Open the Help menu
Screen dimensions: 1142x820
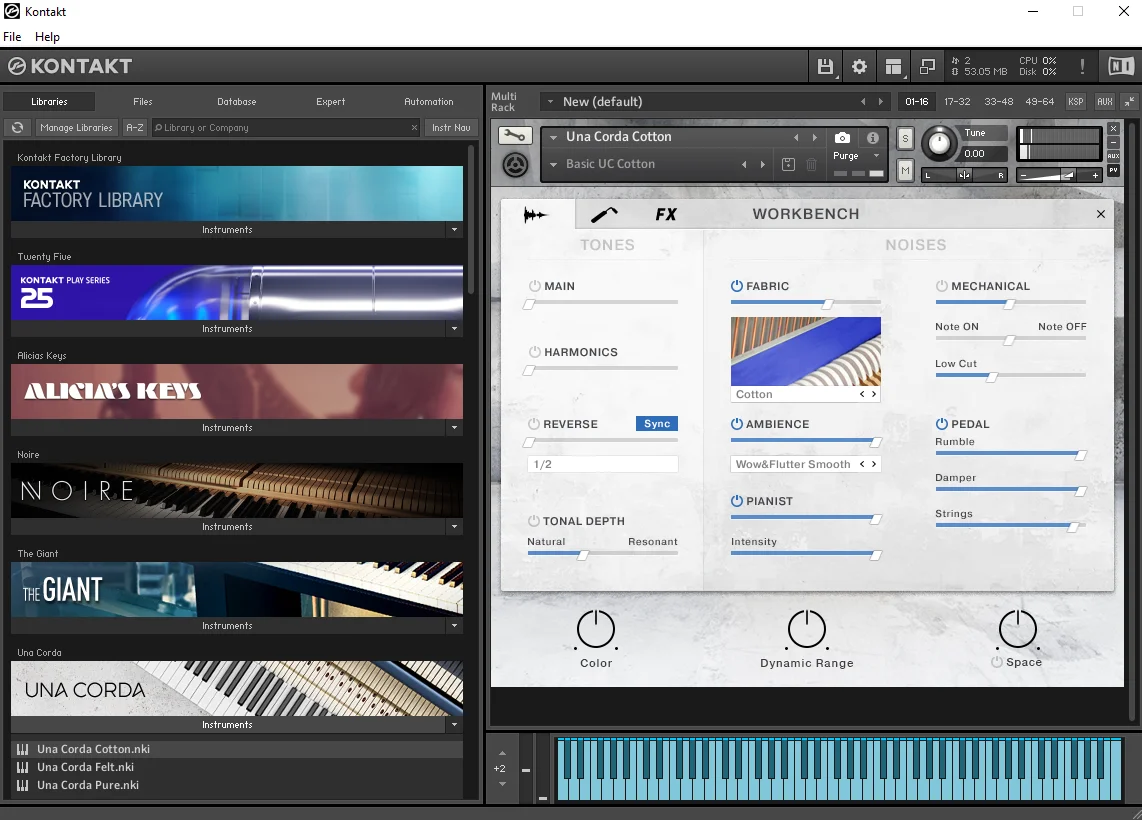click(47, 36)
